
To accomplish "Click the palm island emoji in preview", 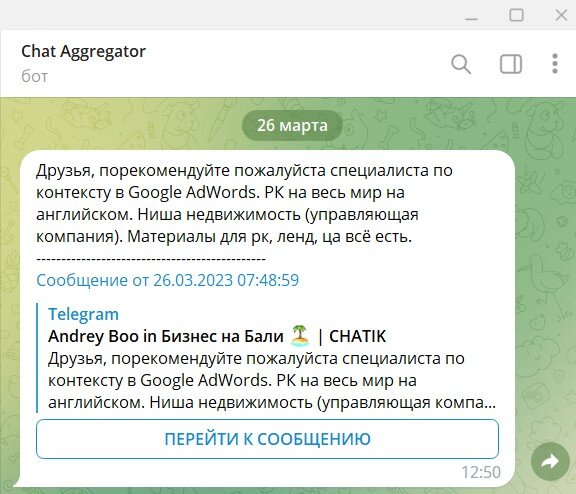I will pyautogui.click(x=300, y=336).
